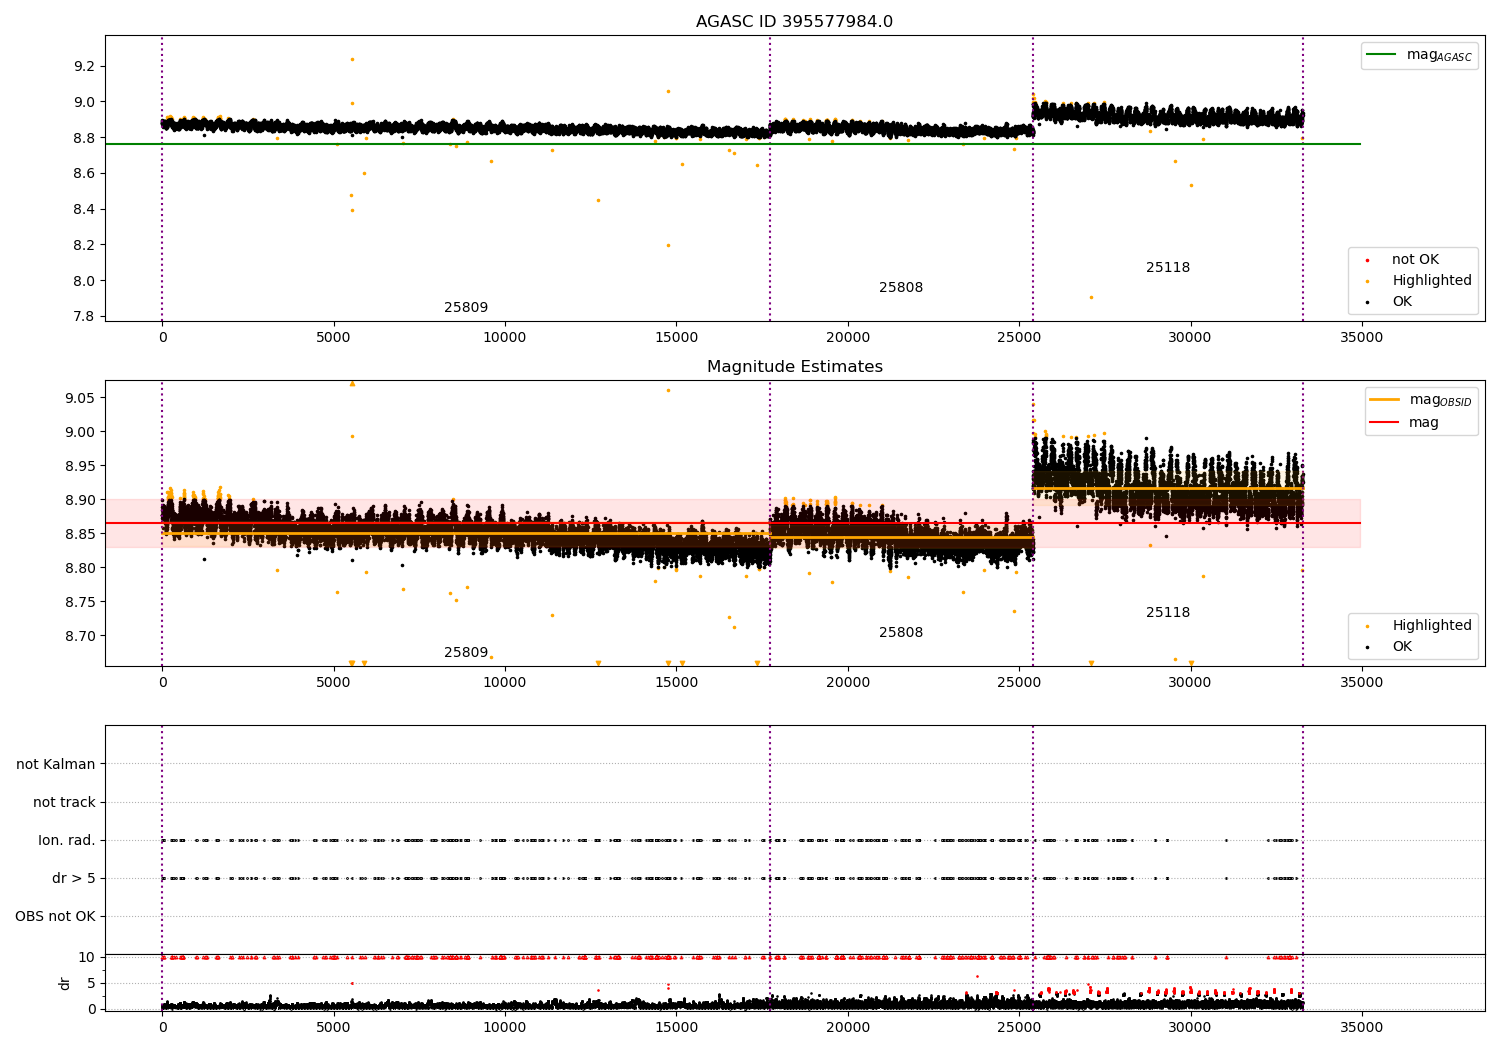Click obsid label 25118 in top plot
Viewport: 1500px width, 1050px height.
coord(1168,268)
